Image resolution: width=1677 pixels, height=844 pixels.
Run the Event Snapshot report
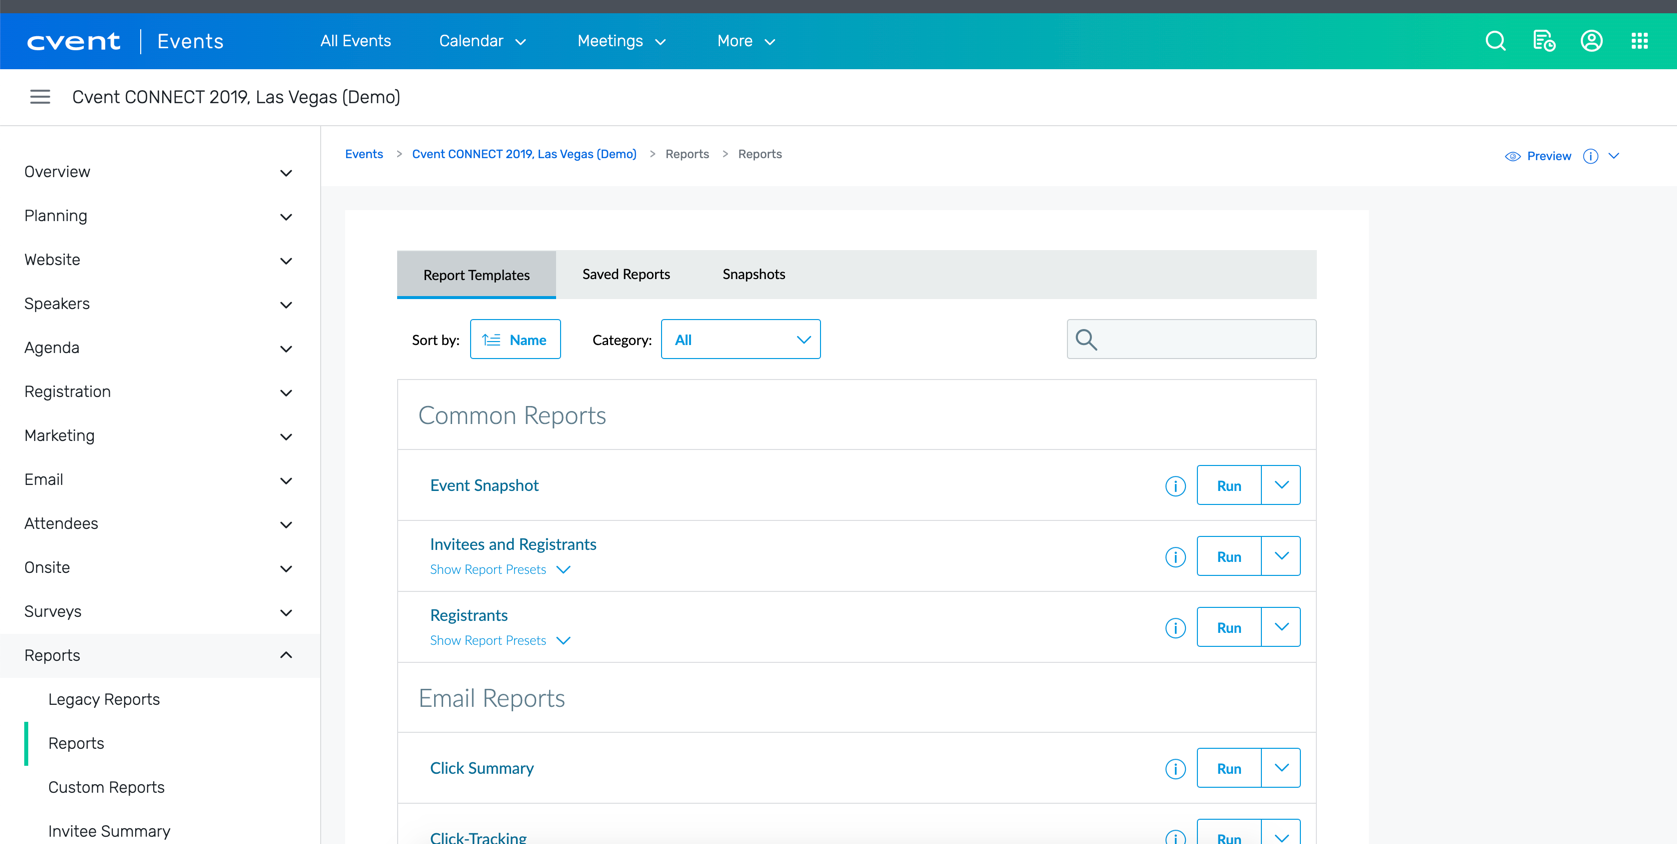[x=1229, y=486]
